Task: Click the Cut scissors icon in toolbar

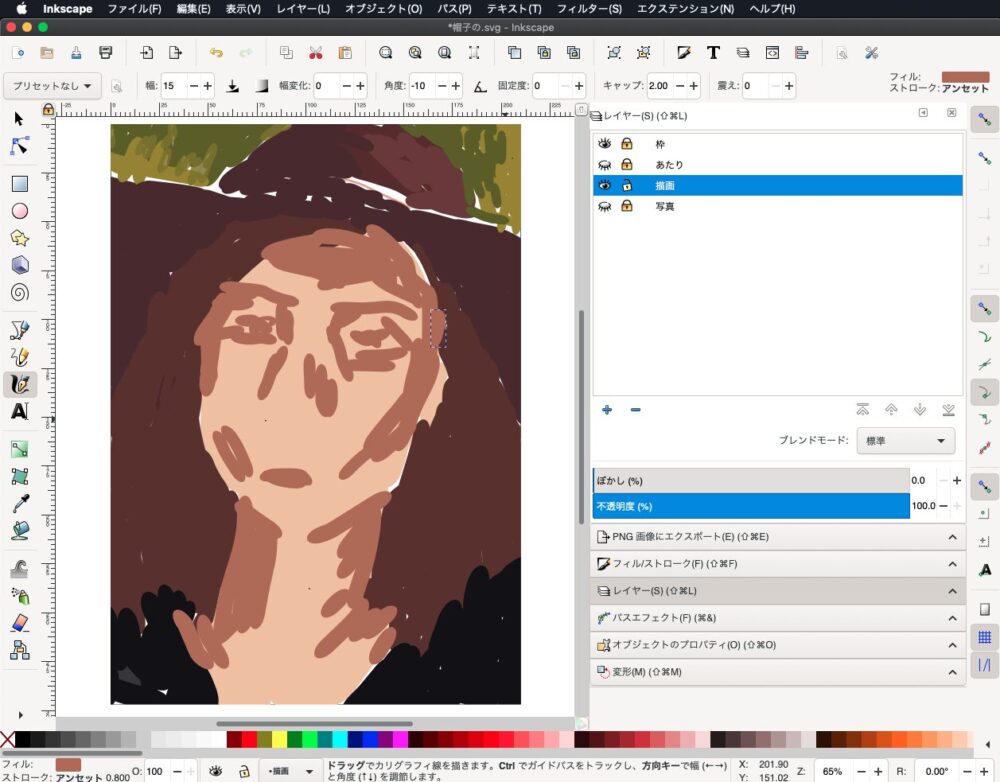Action: point(315,53)
